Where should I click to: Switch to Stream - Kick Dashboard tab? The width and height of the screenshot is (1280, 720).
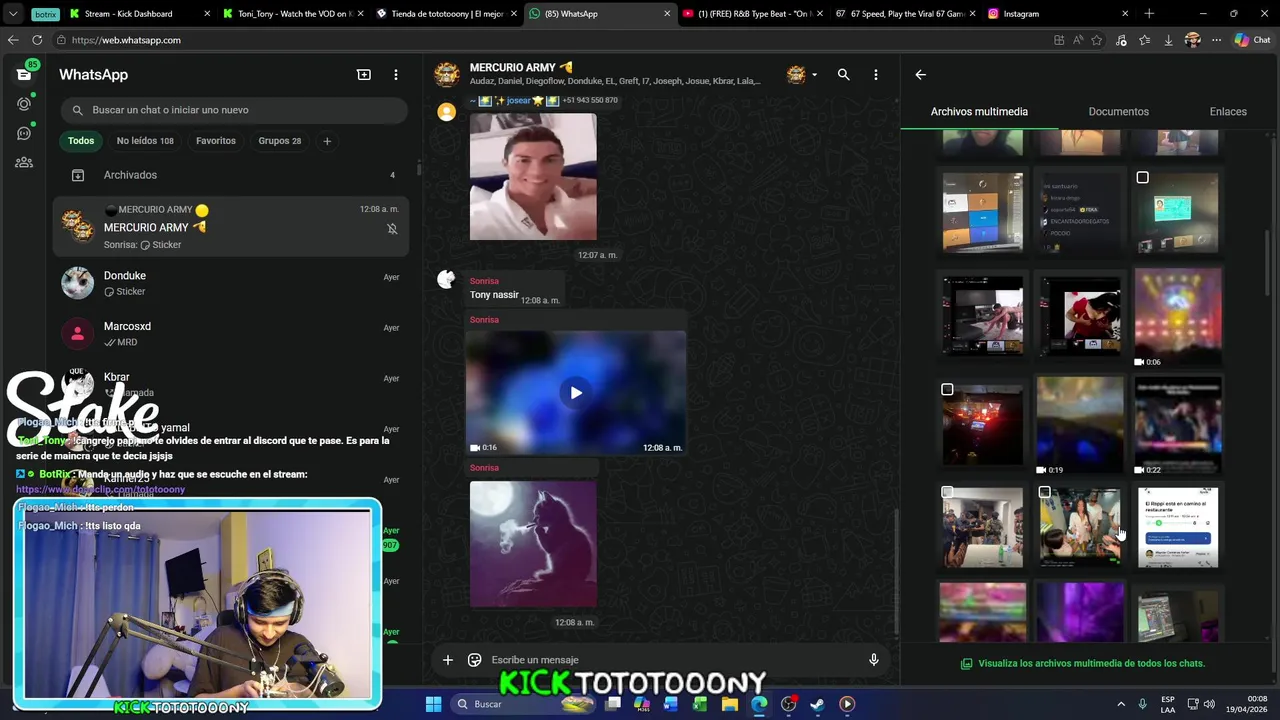[x=141, y=14]
